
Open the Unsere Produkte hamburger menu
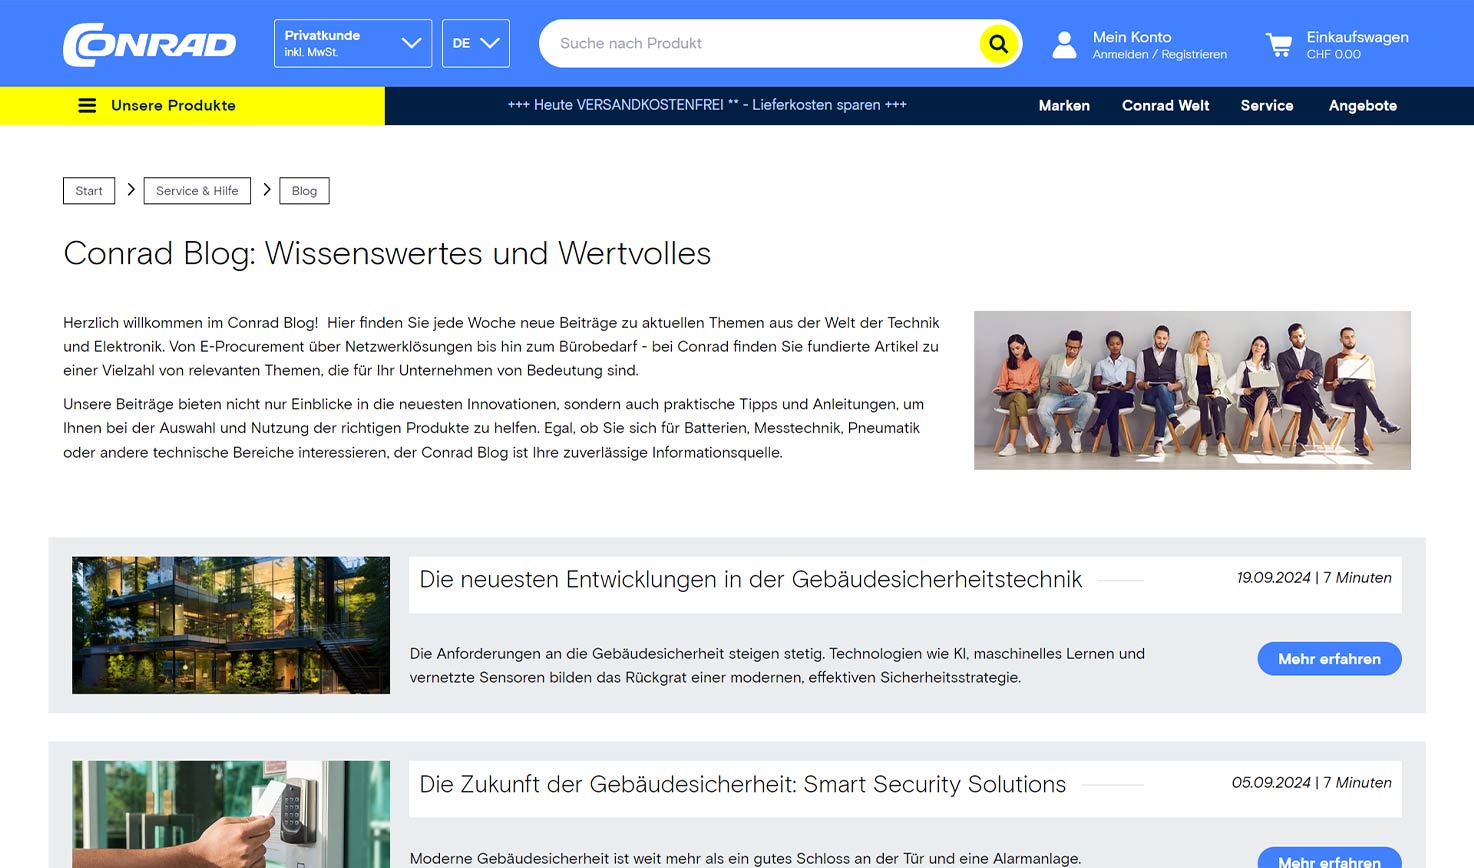click(87, 105)
